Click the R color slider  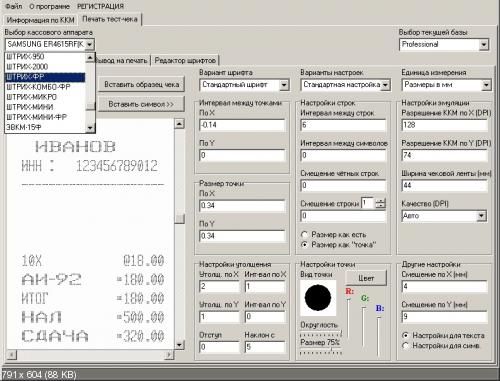coord(349,318)
